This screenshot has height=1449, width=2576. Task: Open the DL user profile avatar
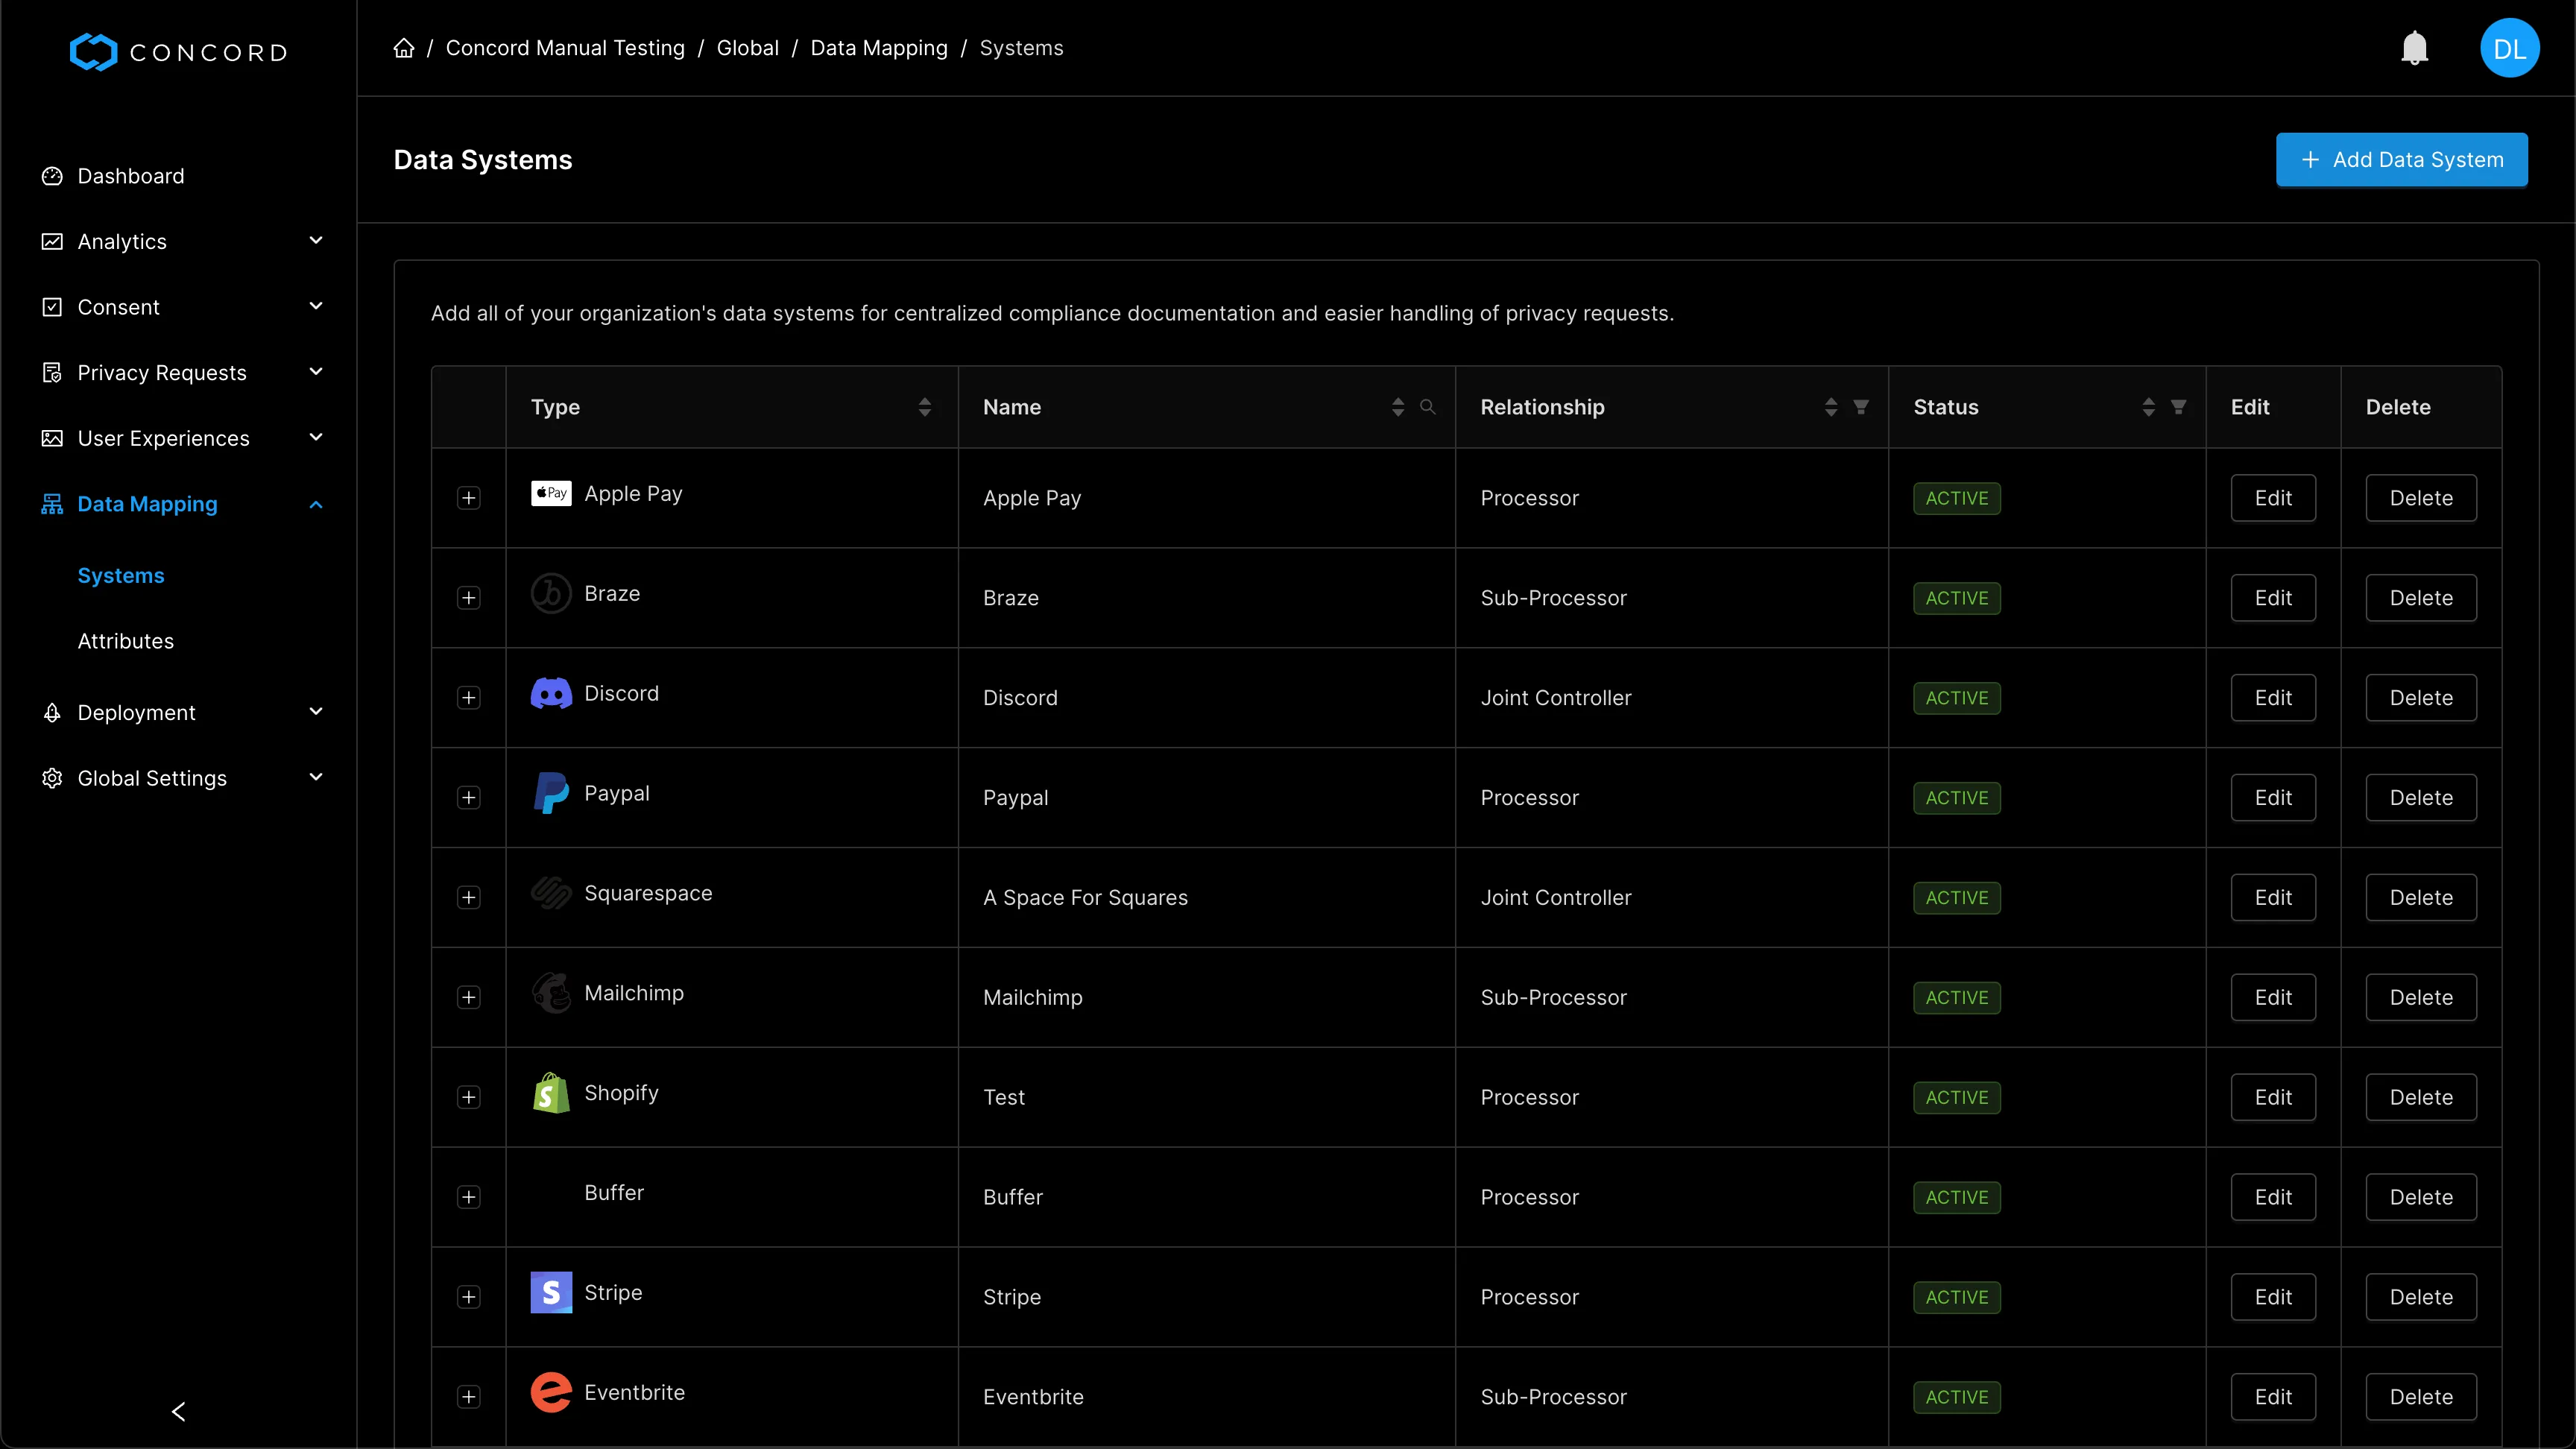pyautogui.click(x=2510, y=47)
